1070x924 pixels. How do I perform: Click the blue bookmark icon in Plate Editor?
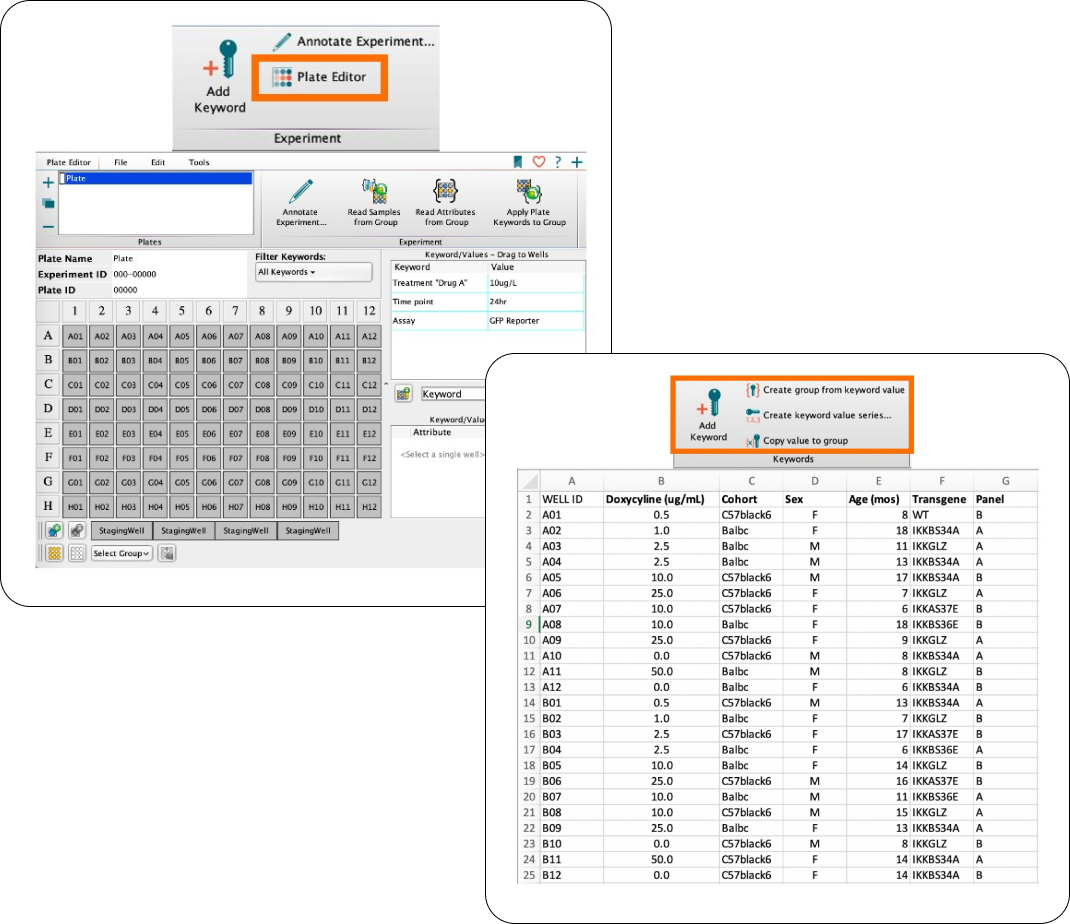(517, 162)
